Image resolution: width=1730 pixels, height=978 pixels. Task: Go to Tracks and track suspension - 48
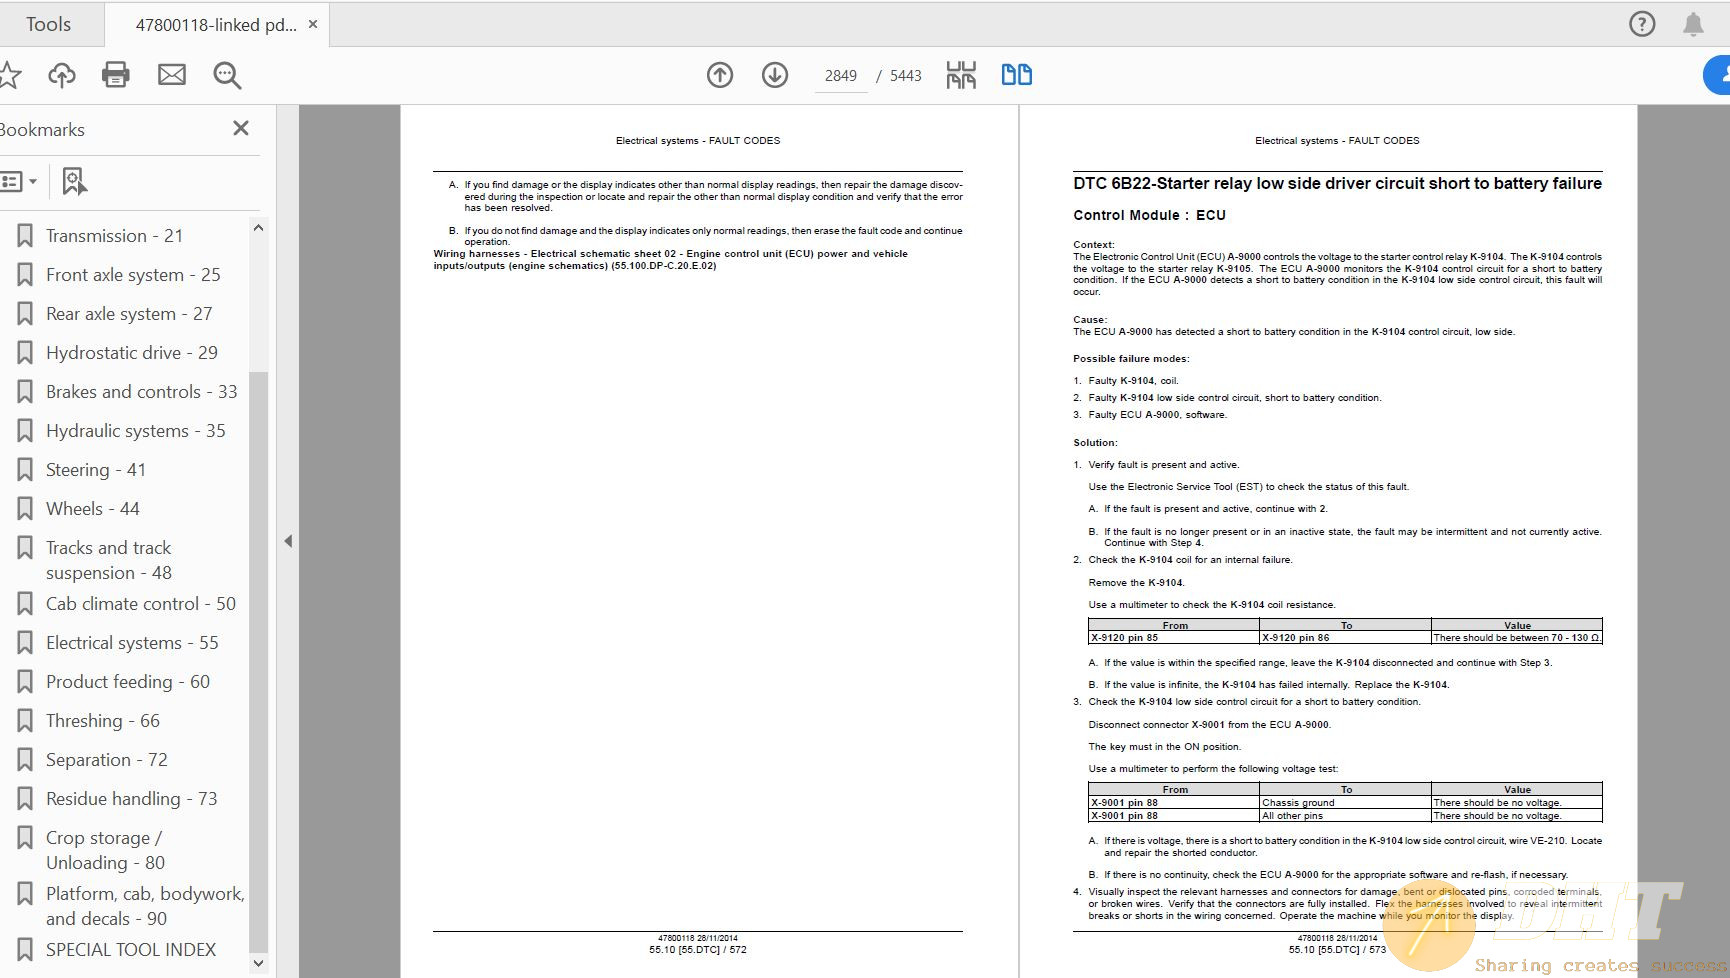(x=109, y=560)
